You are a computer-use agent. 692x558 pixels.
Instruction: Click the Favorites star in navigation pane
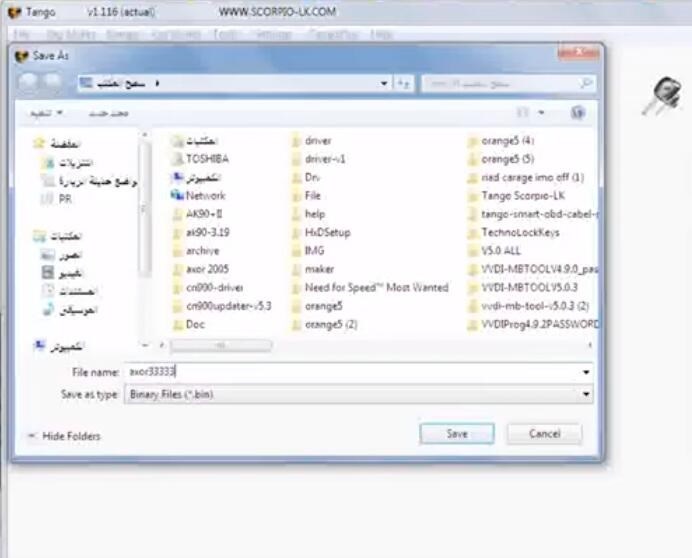(39, 143)
